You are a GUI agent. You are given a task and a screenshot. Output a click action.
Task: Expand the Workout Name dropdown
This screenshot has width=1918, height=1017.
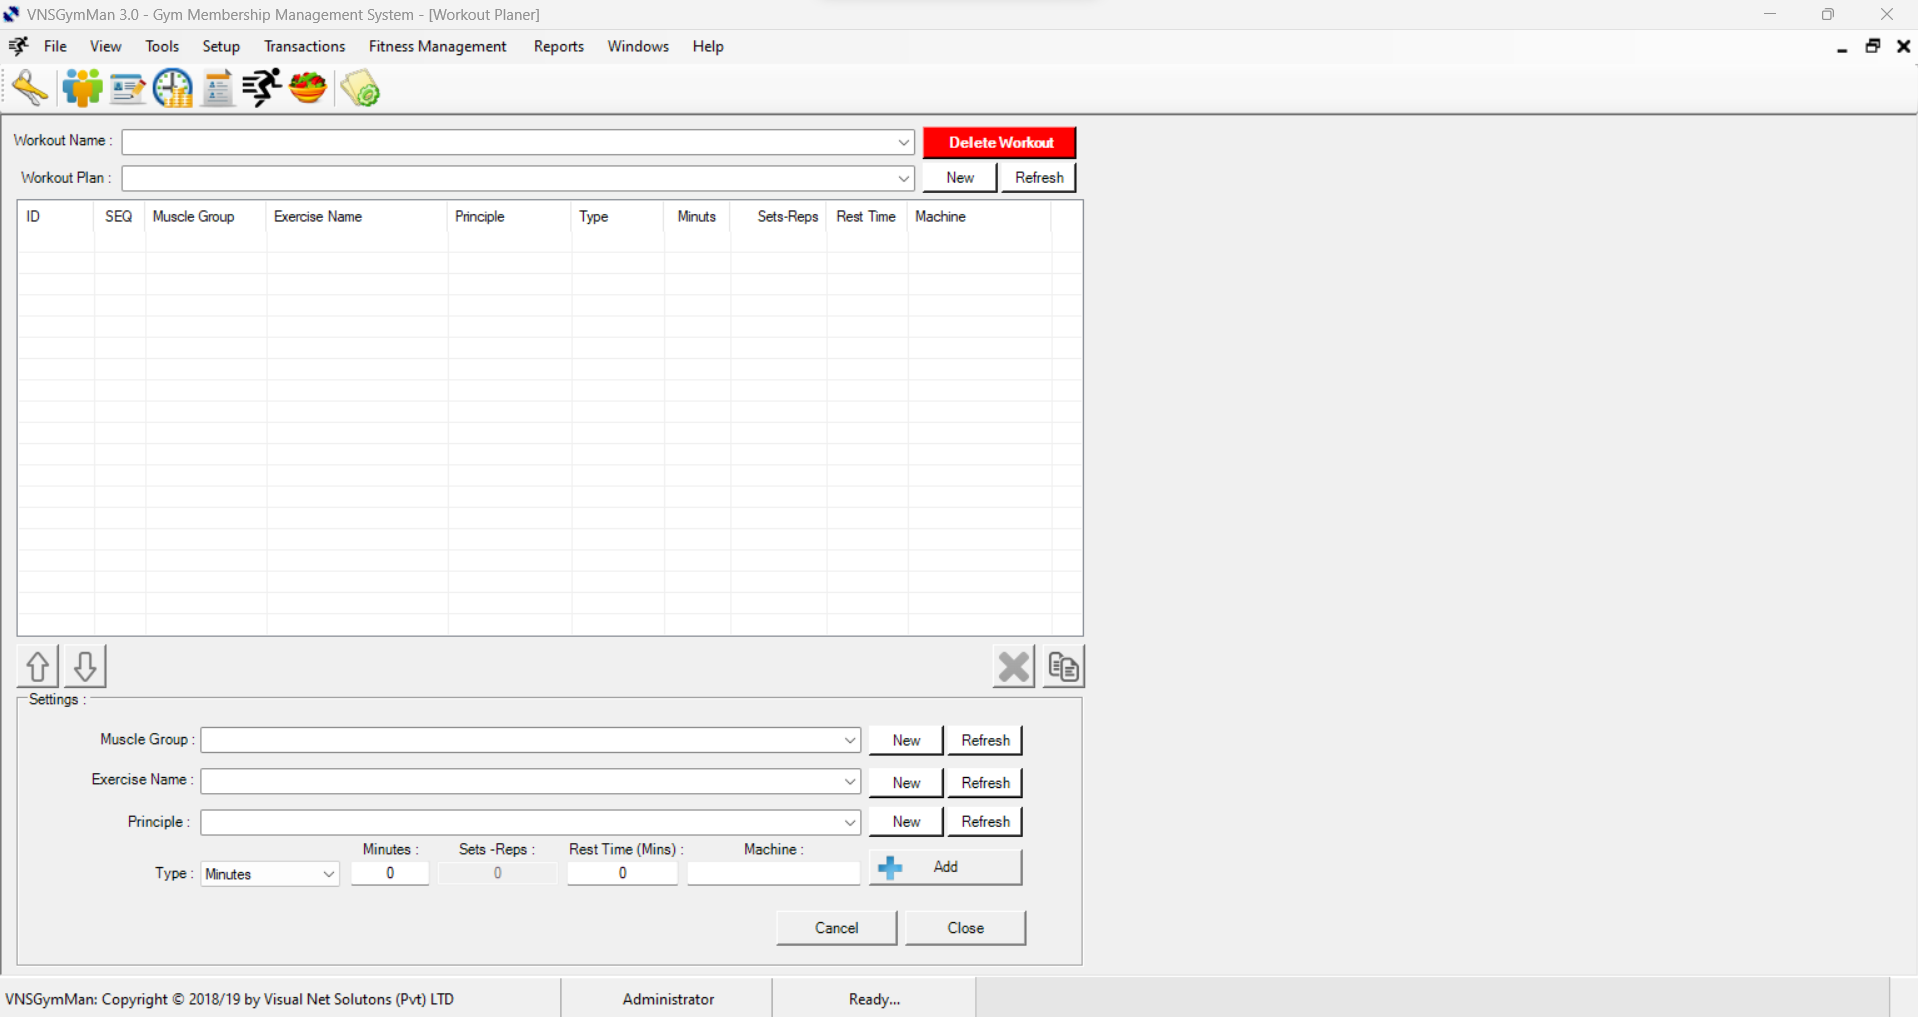pos(903,142)
